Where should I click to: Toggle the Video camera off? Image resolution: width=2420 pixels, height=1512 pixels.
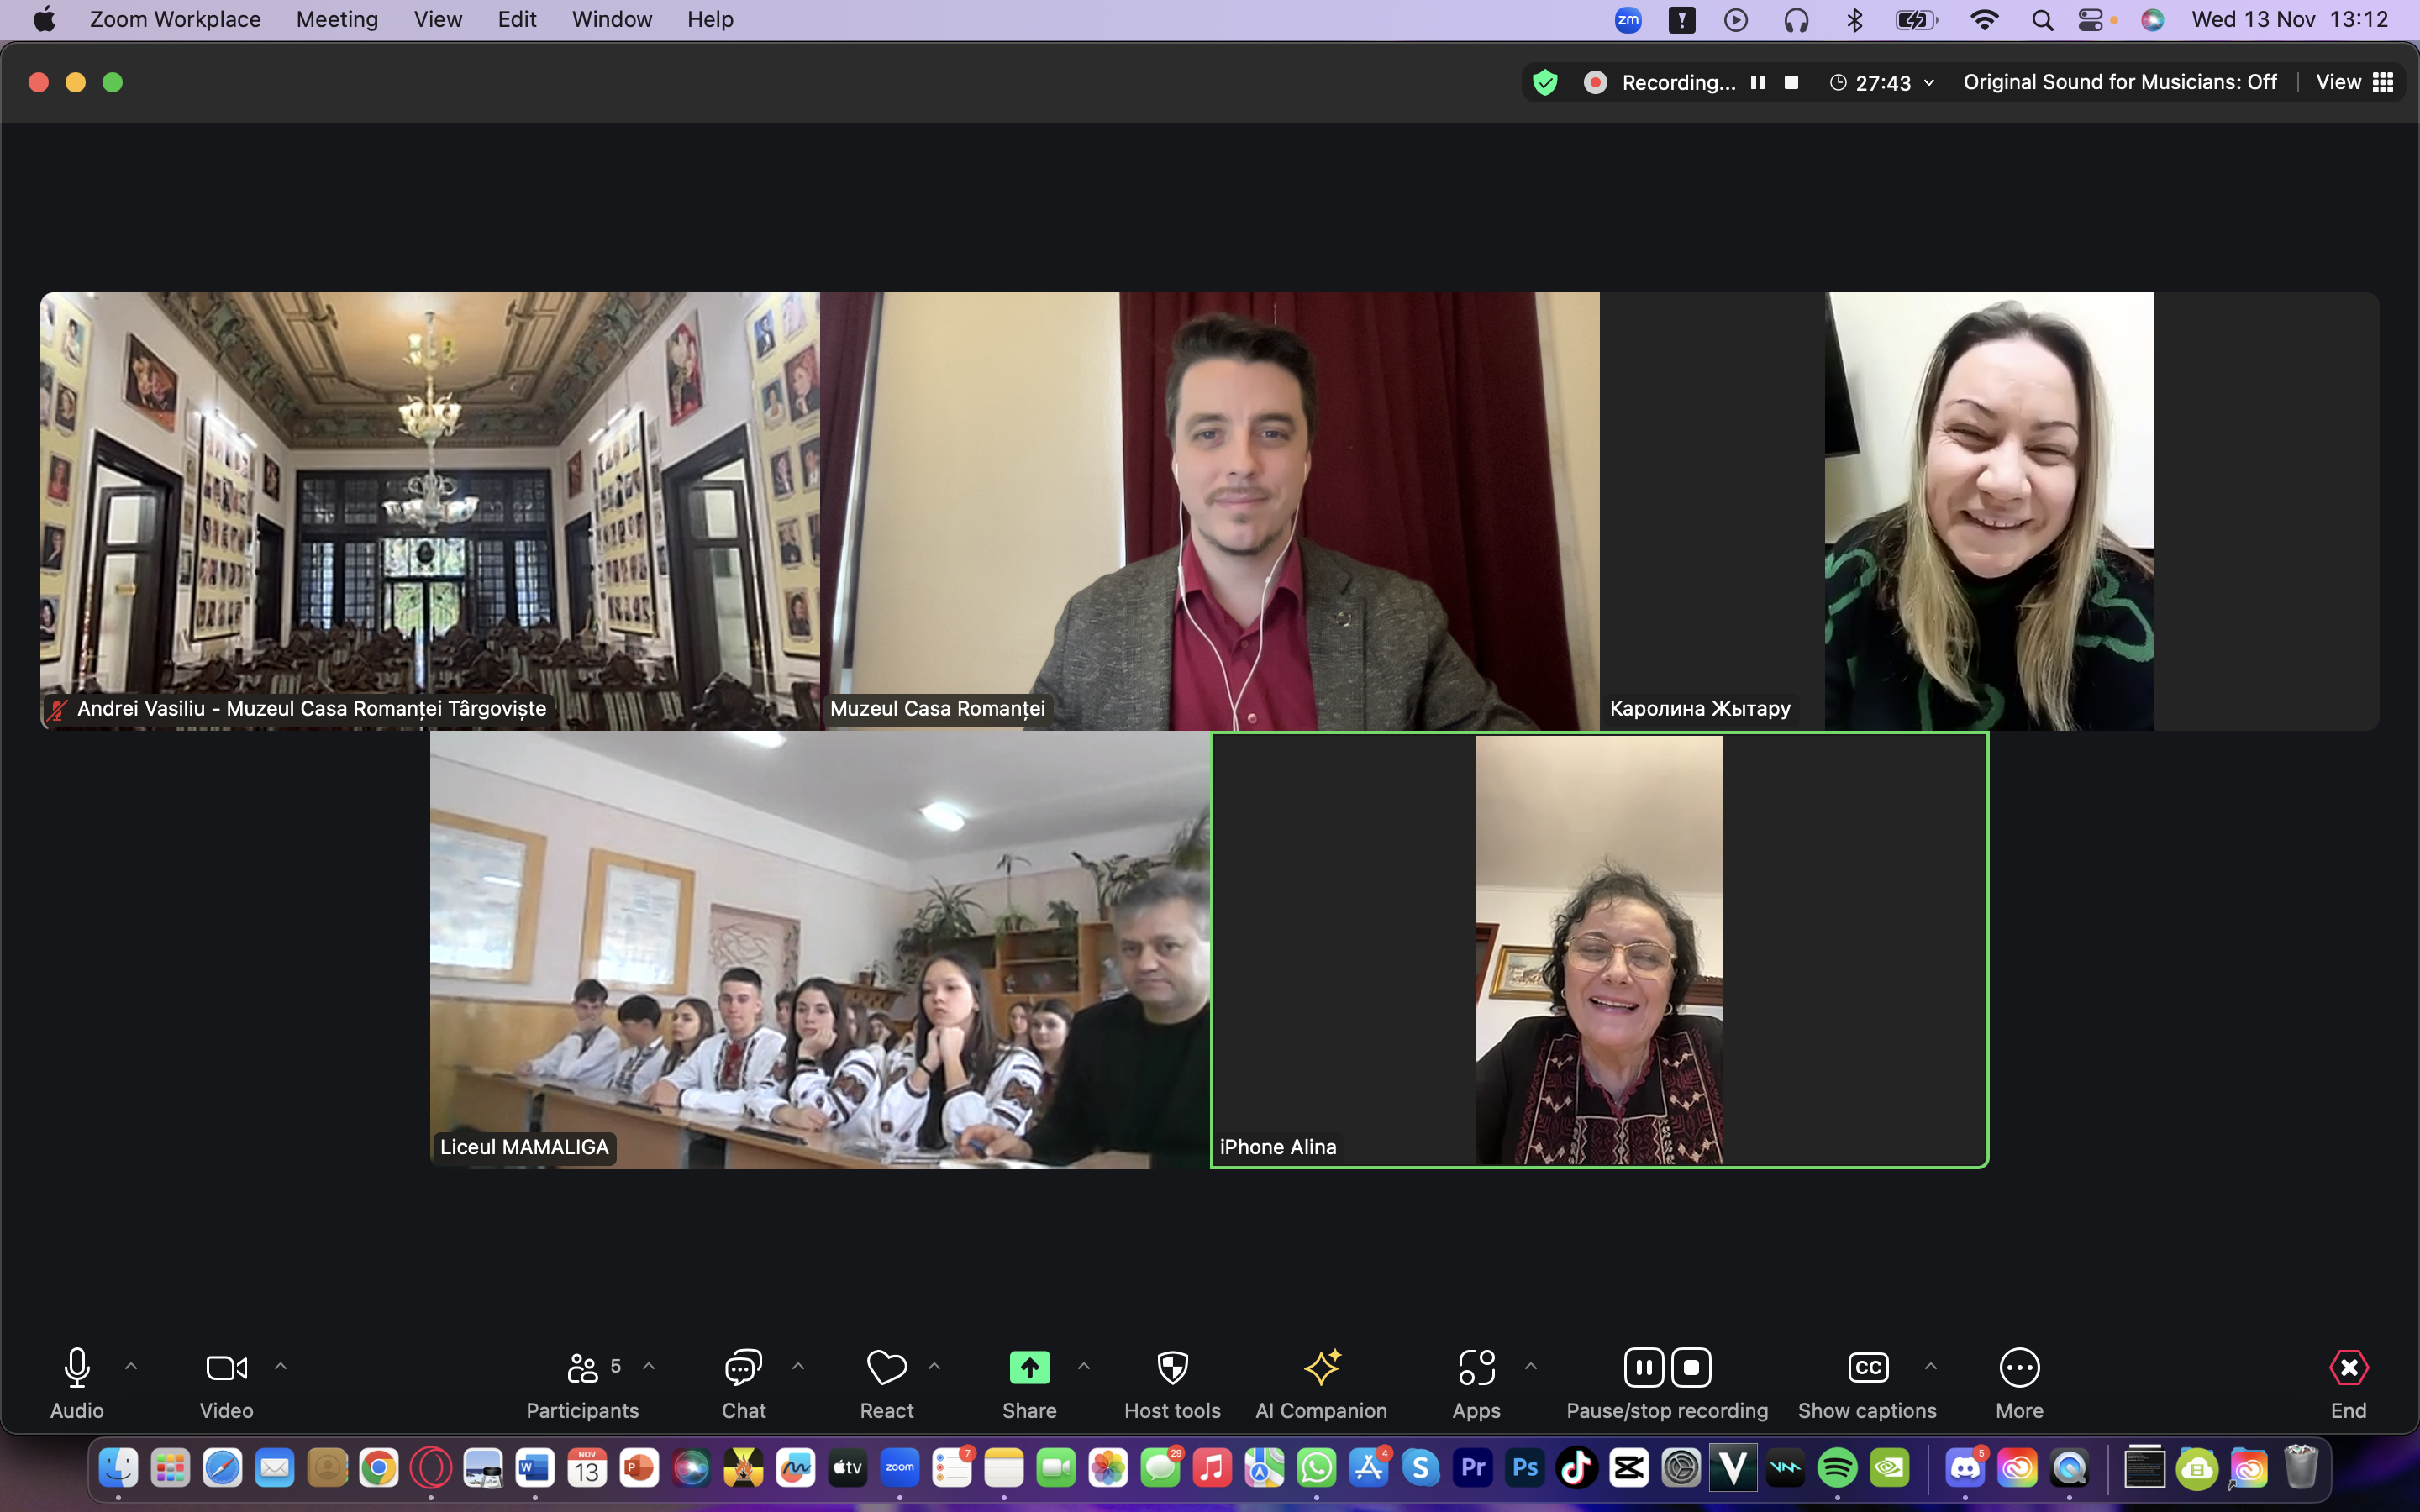click(x=226, y=1367)
